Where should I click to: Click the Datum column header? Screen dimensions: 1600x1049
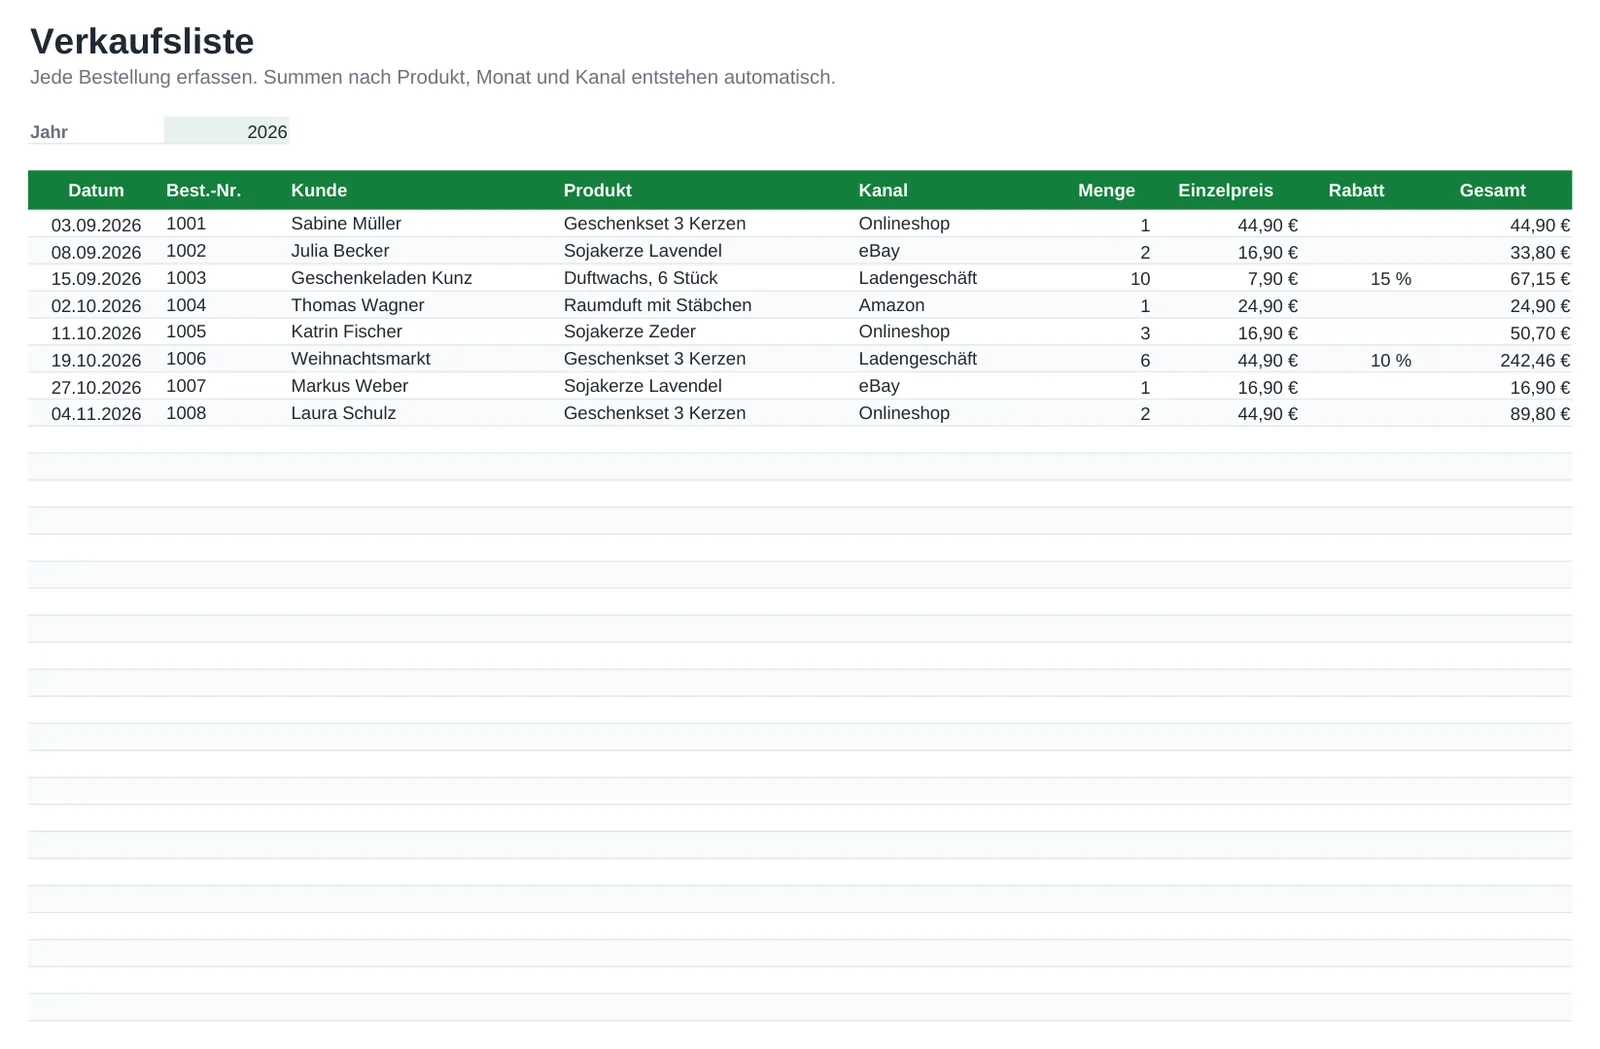click(96, 190)
